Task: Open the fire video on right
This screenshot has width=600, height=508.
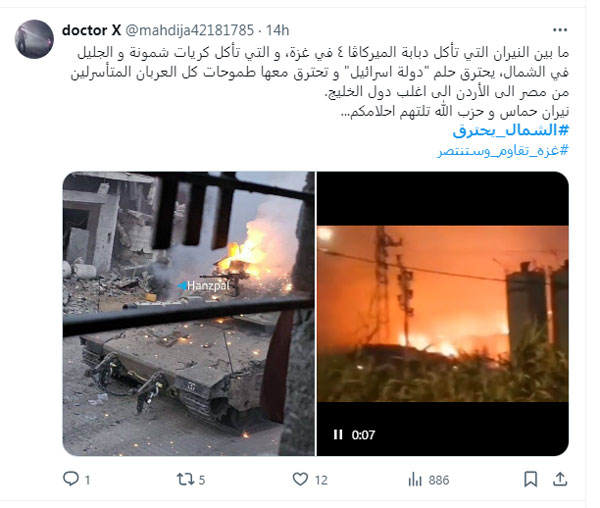Action: 443,313
